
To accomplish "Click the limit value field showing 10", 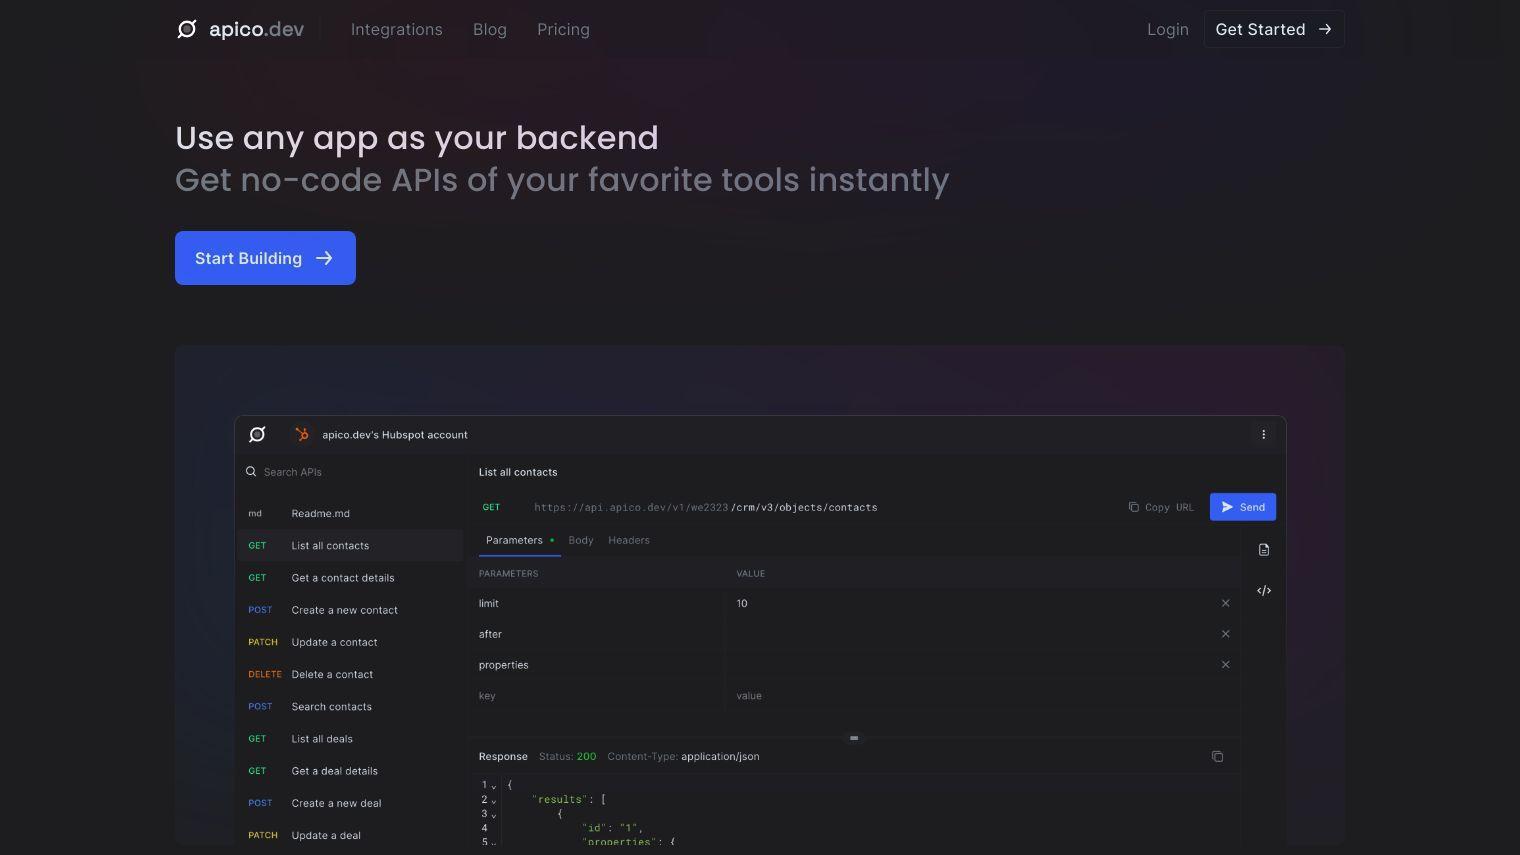I will [970, 603].
